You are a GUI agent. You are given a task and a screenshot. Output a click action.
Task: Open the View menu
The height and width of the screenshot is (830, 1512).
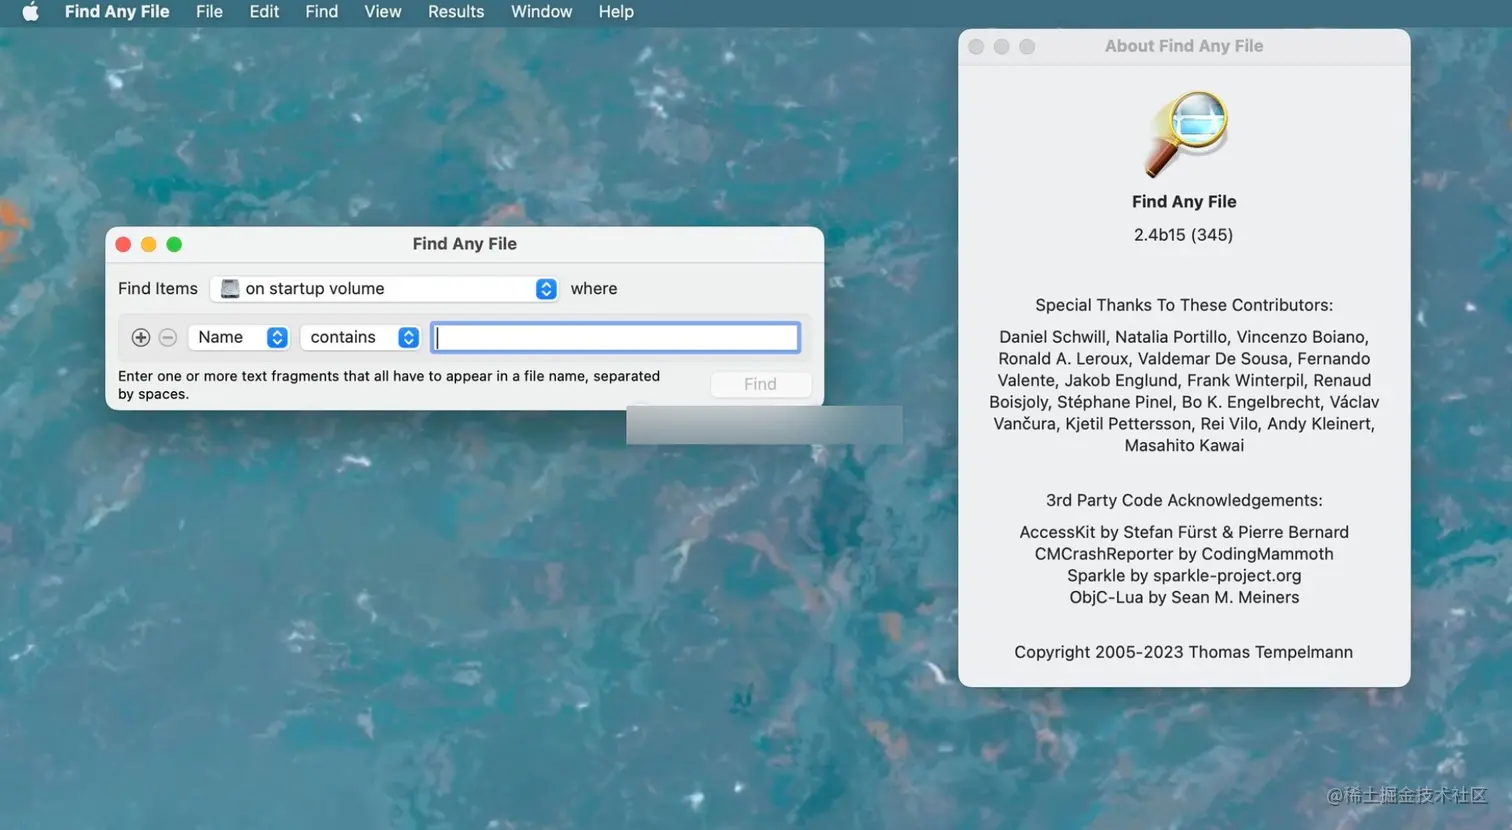[383, 12]
